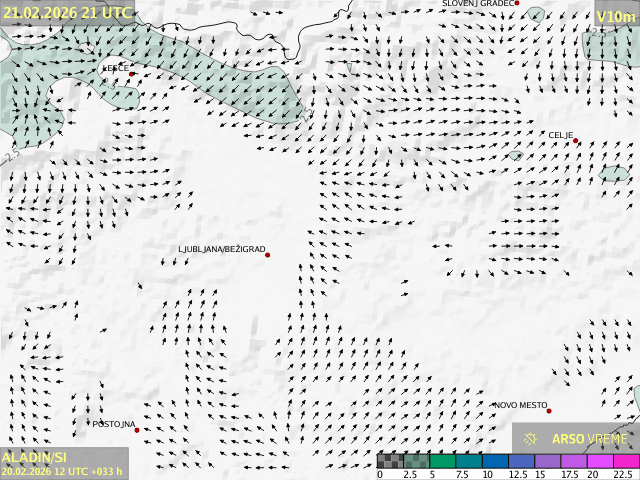Click the ARSO VREME logo text
Screen dimensions: 640x480
tap(590, 439)
